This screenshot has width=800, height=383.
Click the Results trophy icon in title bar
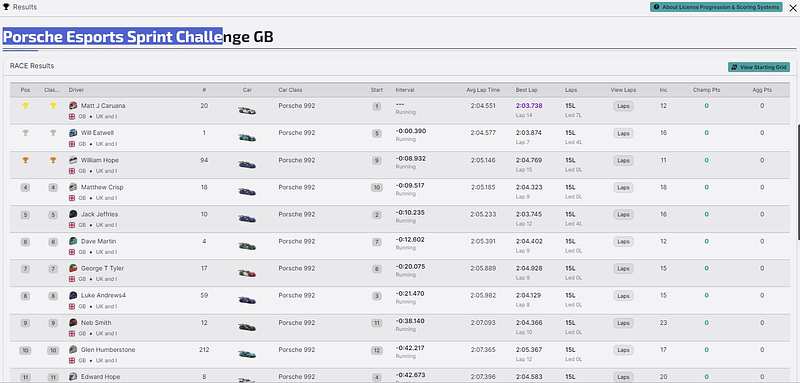click(x=6, y=7)
